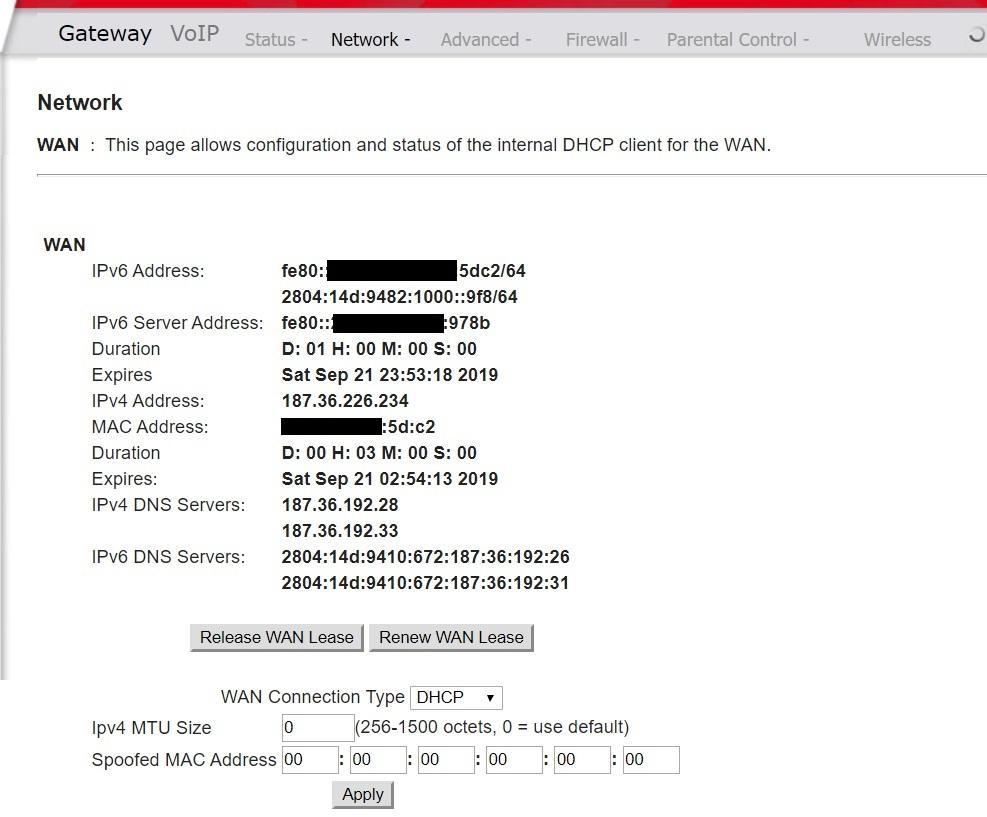The height and width of the screenshot is (817, 987).
Task: Open the Network menu
Action: click(370, 40)
